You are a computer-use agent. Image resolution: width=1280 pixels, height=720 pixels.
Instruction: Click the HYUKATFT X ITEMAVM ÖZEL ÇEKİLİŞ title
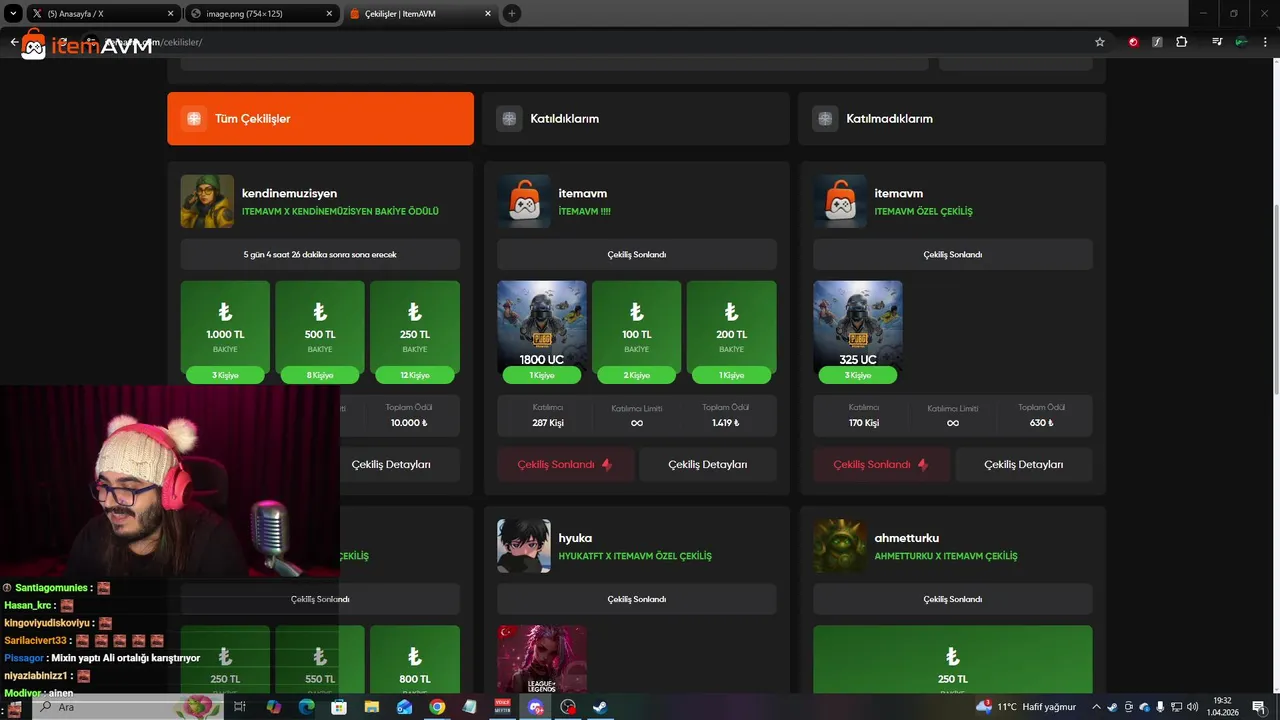pyautogui.click(x=635, y=556)
